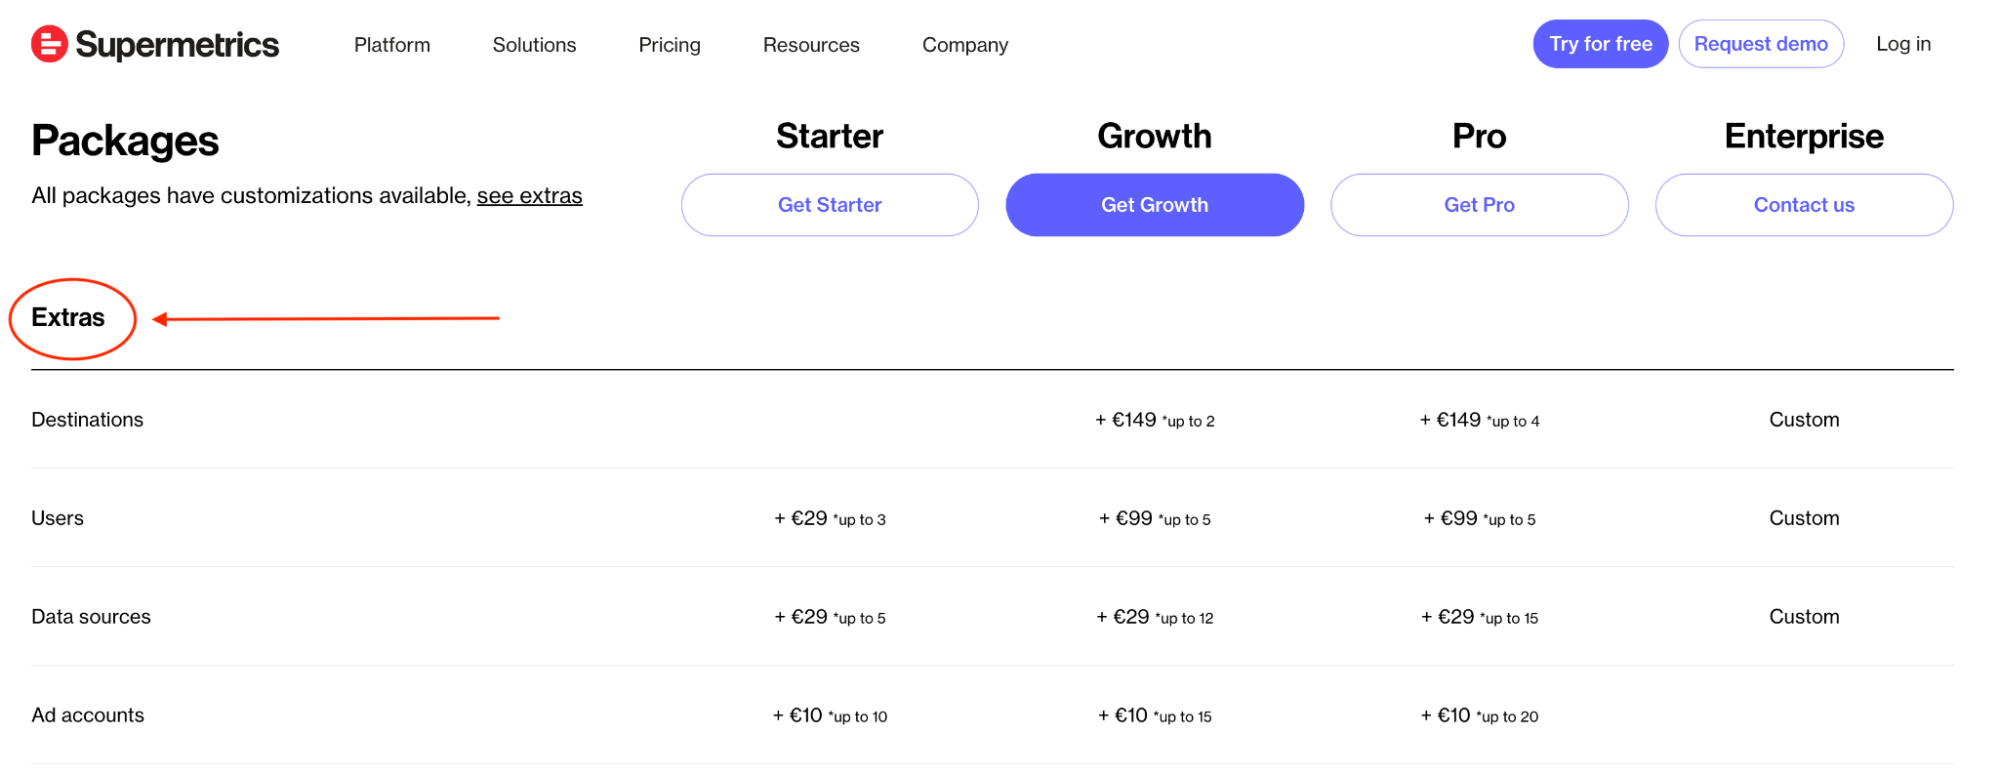Open the Company menu
This screenshot has width=1999, height=784.
[964, 44]
